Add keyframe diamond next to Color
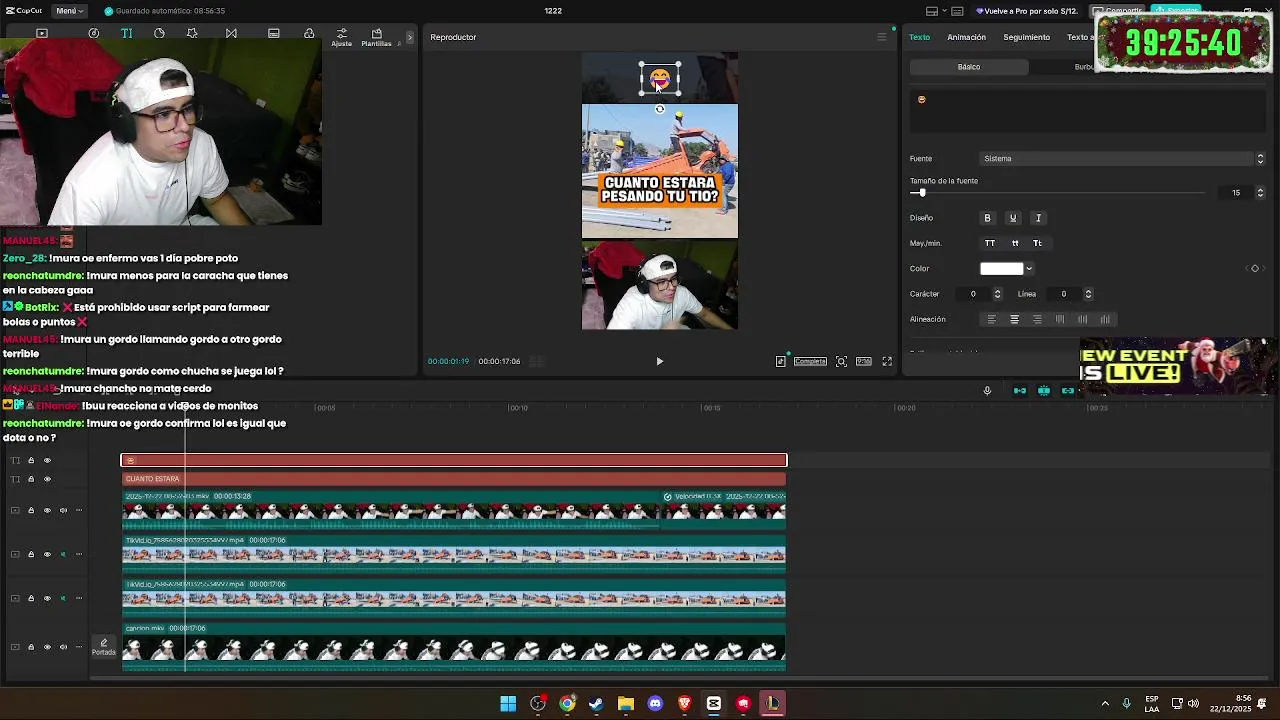Screen dimensions: 1280x720 click(1255, 268)
